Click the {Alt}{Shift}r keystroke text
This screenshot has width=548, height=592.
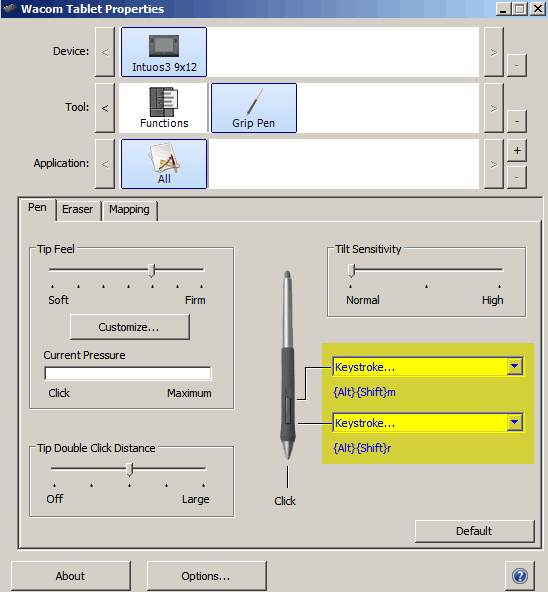(362, 448)
